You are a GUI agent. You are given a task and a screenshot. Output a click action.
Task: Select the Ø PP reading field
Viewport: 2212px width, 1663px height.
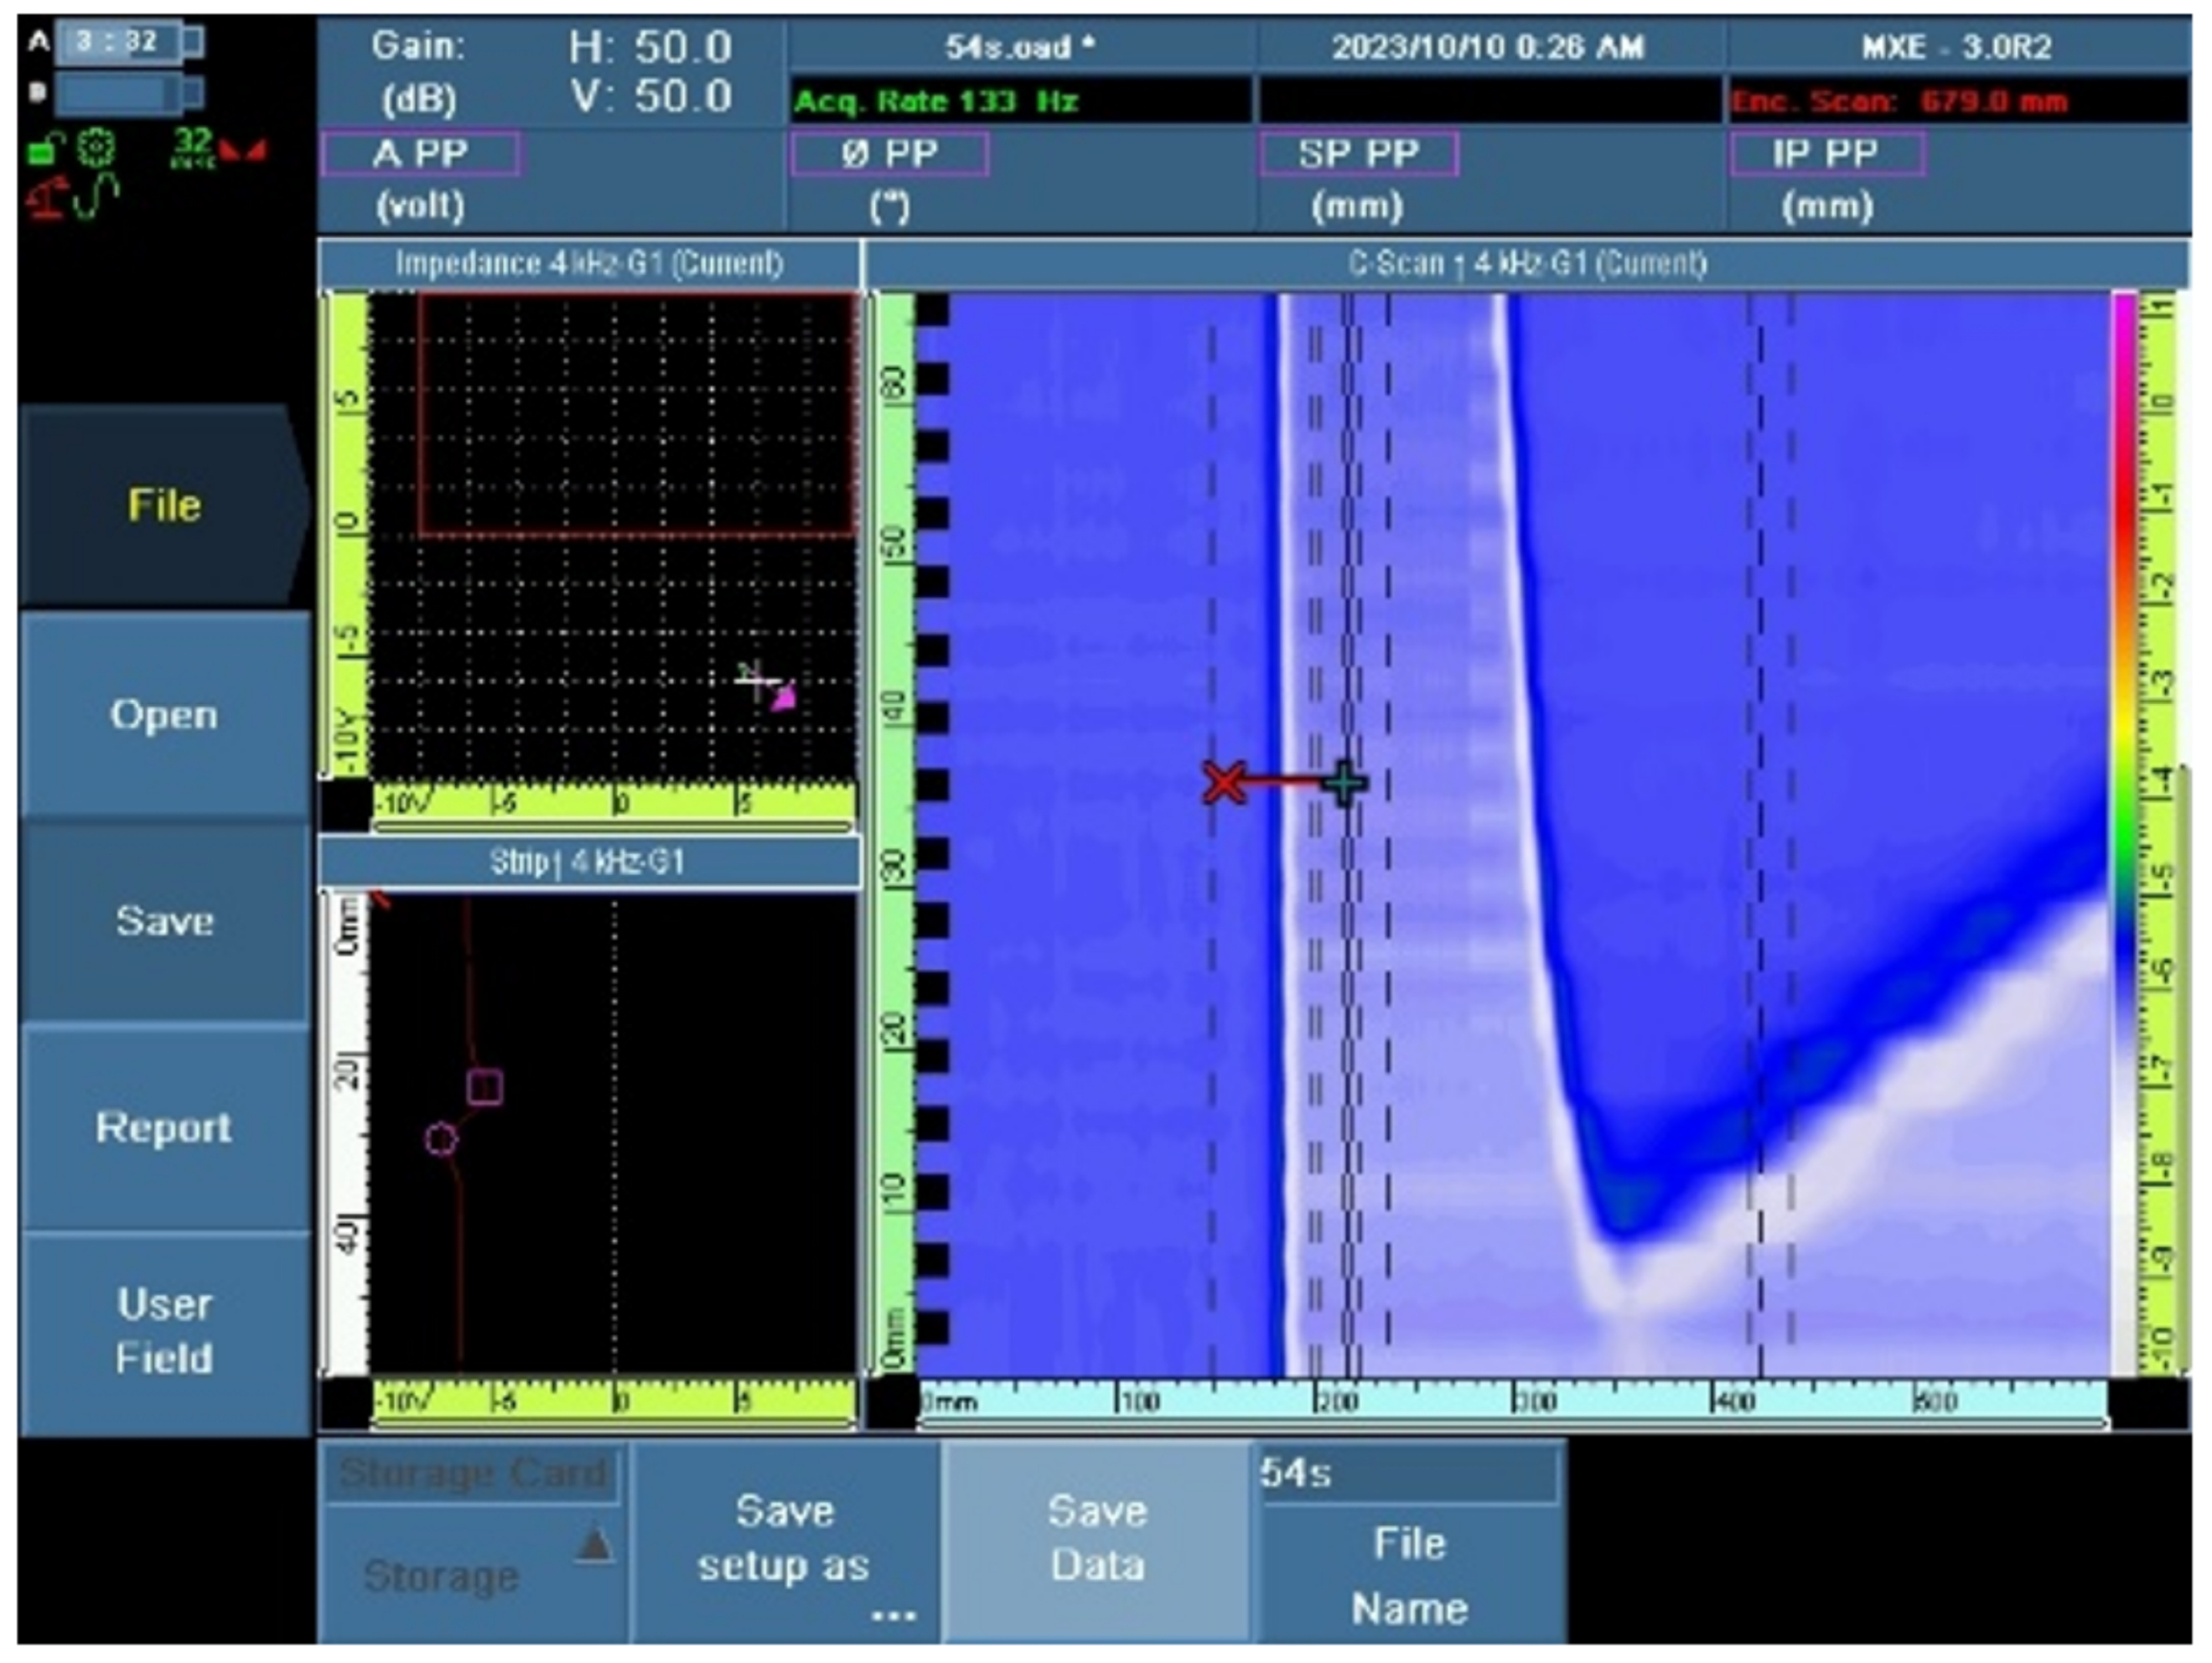(x=889, y=154)
